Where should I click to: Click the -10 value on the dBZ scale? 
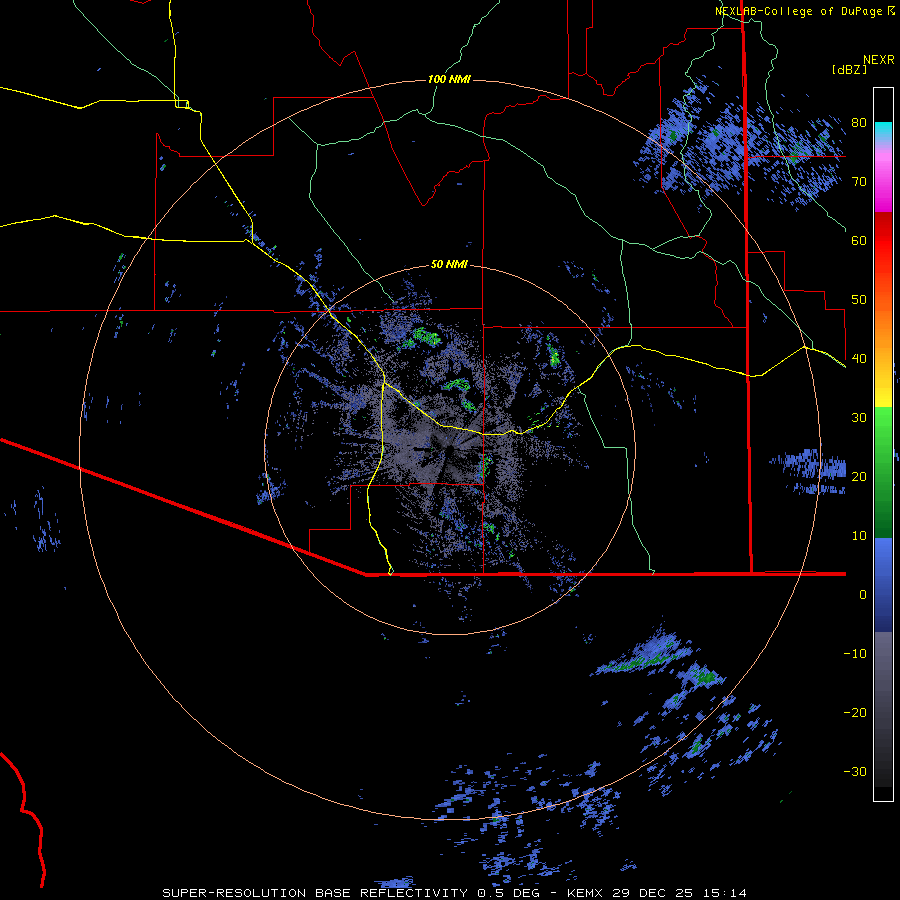pos(855,654)
